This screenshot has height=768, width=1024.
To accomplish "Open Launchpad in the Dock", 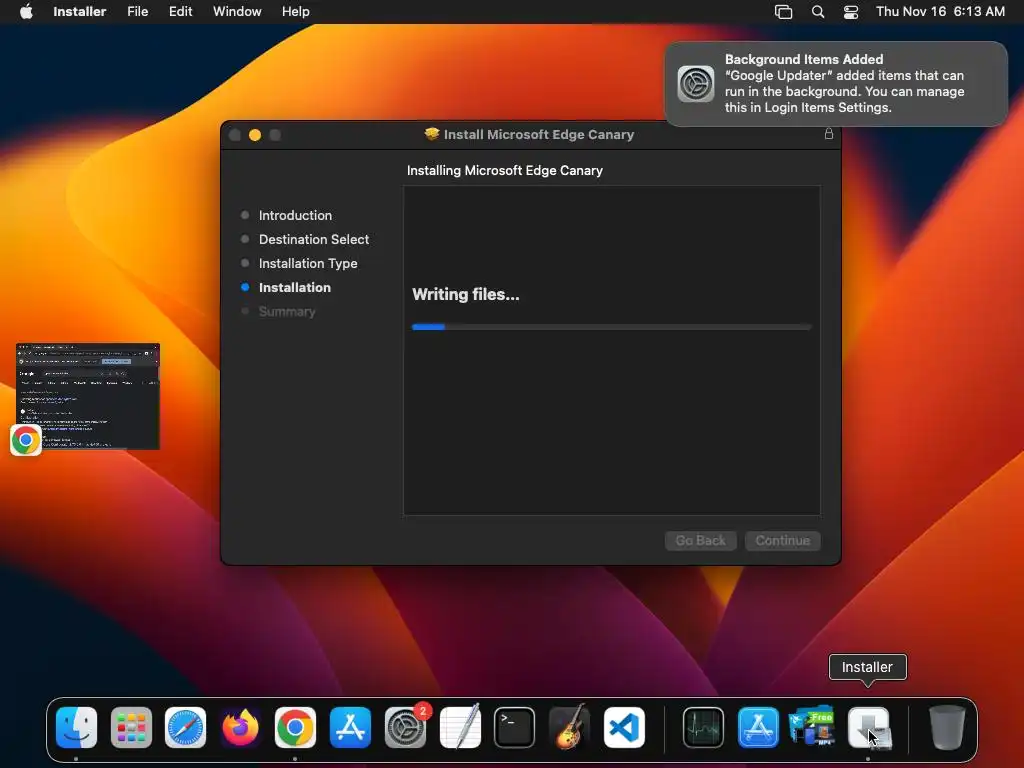I will (x=131, y=727).
